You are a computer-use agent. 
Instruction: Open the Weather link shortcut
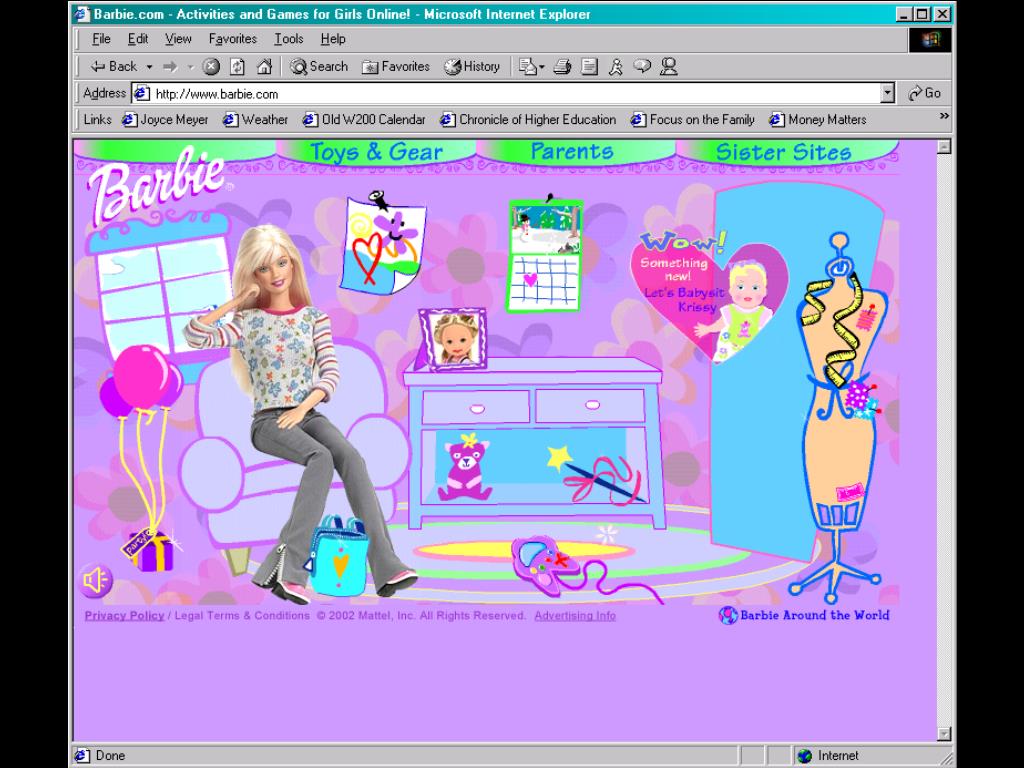256,120
